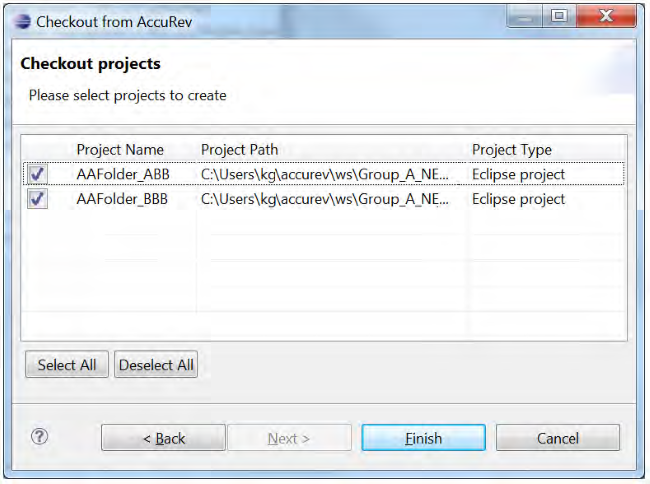Go back with the Back button
Image resolution: width=650 pixels, height=484 pixels.
[163, 438]
